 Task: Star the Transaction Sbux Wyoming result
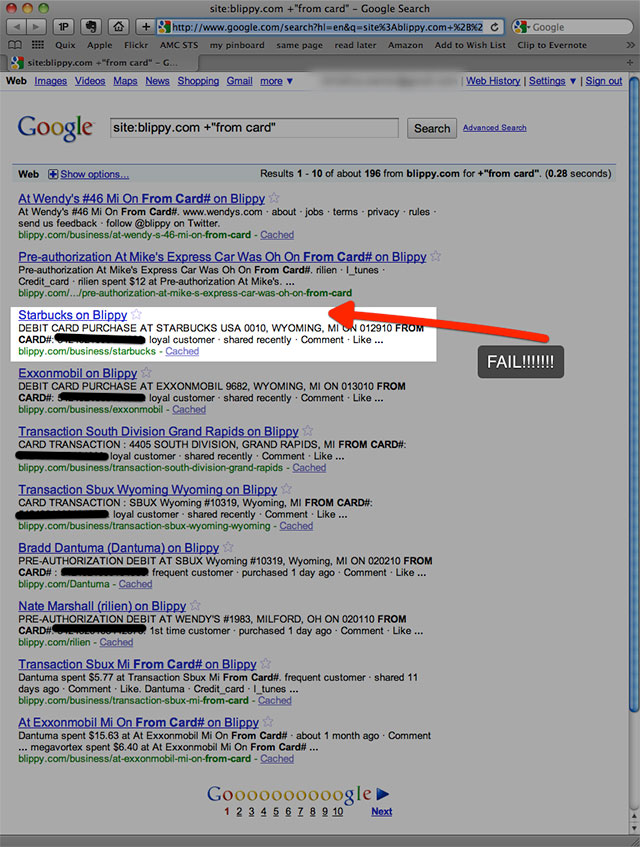pos(286,489)
